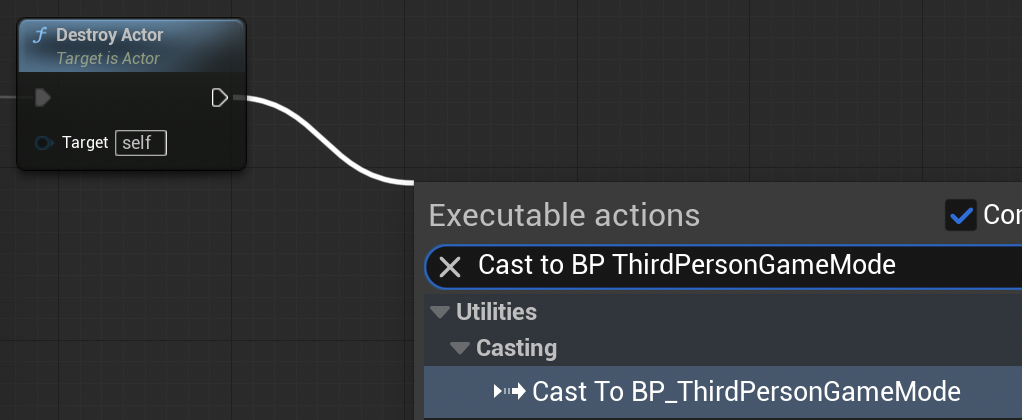Click the self value box on Target
The image size is (1022, 420).
141,143
